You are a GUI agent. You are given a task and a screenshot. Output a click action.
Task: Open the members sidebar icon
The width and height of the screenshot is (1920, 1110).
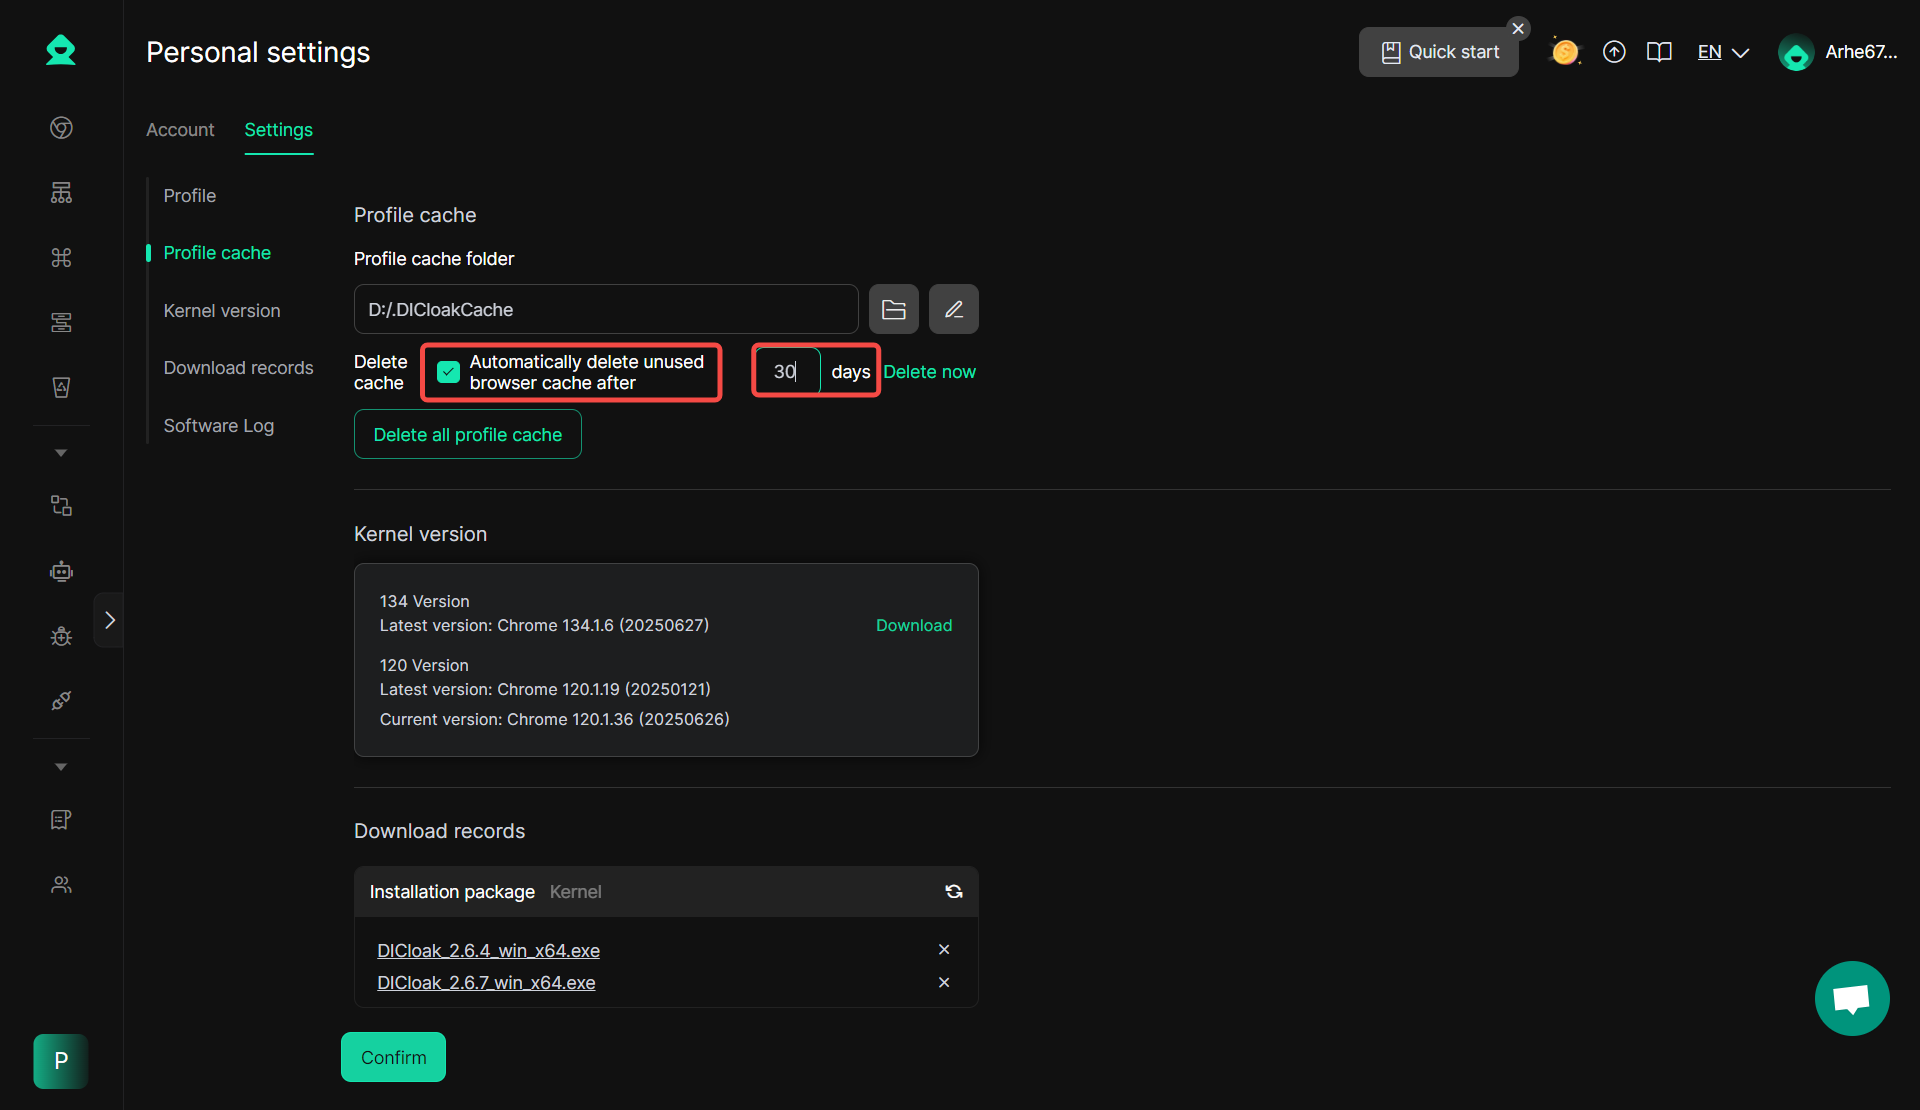tap(61, 885)
